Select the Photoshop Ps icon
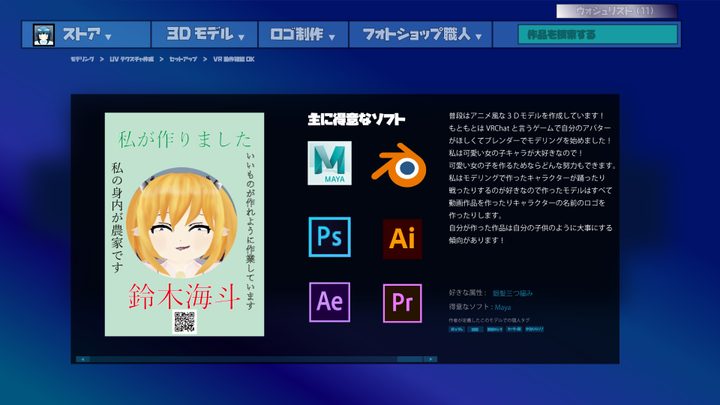Screen dimensions: 720x405 coord(329,236)
